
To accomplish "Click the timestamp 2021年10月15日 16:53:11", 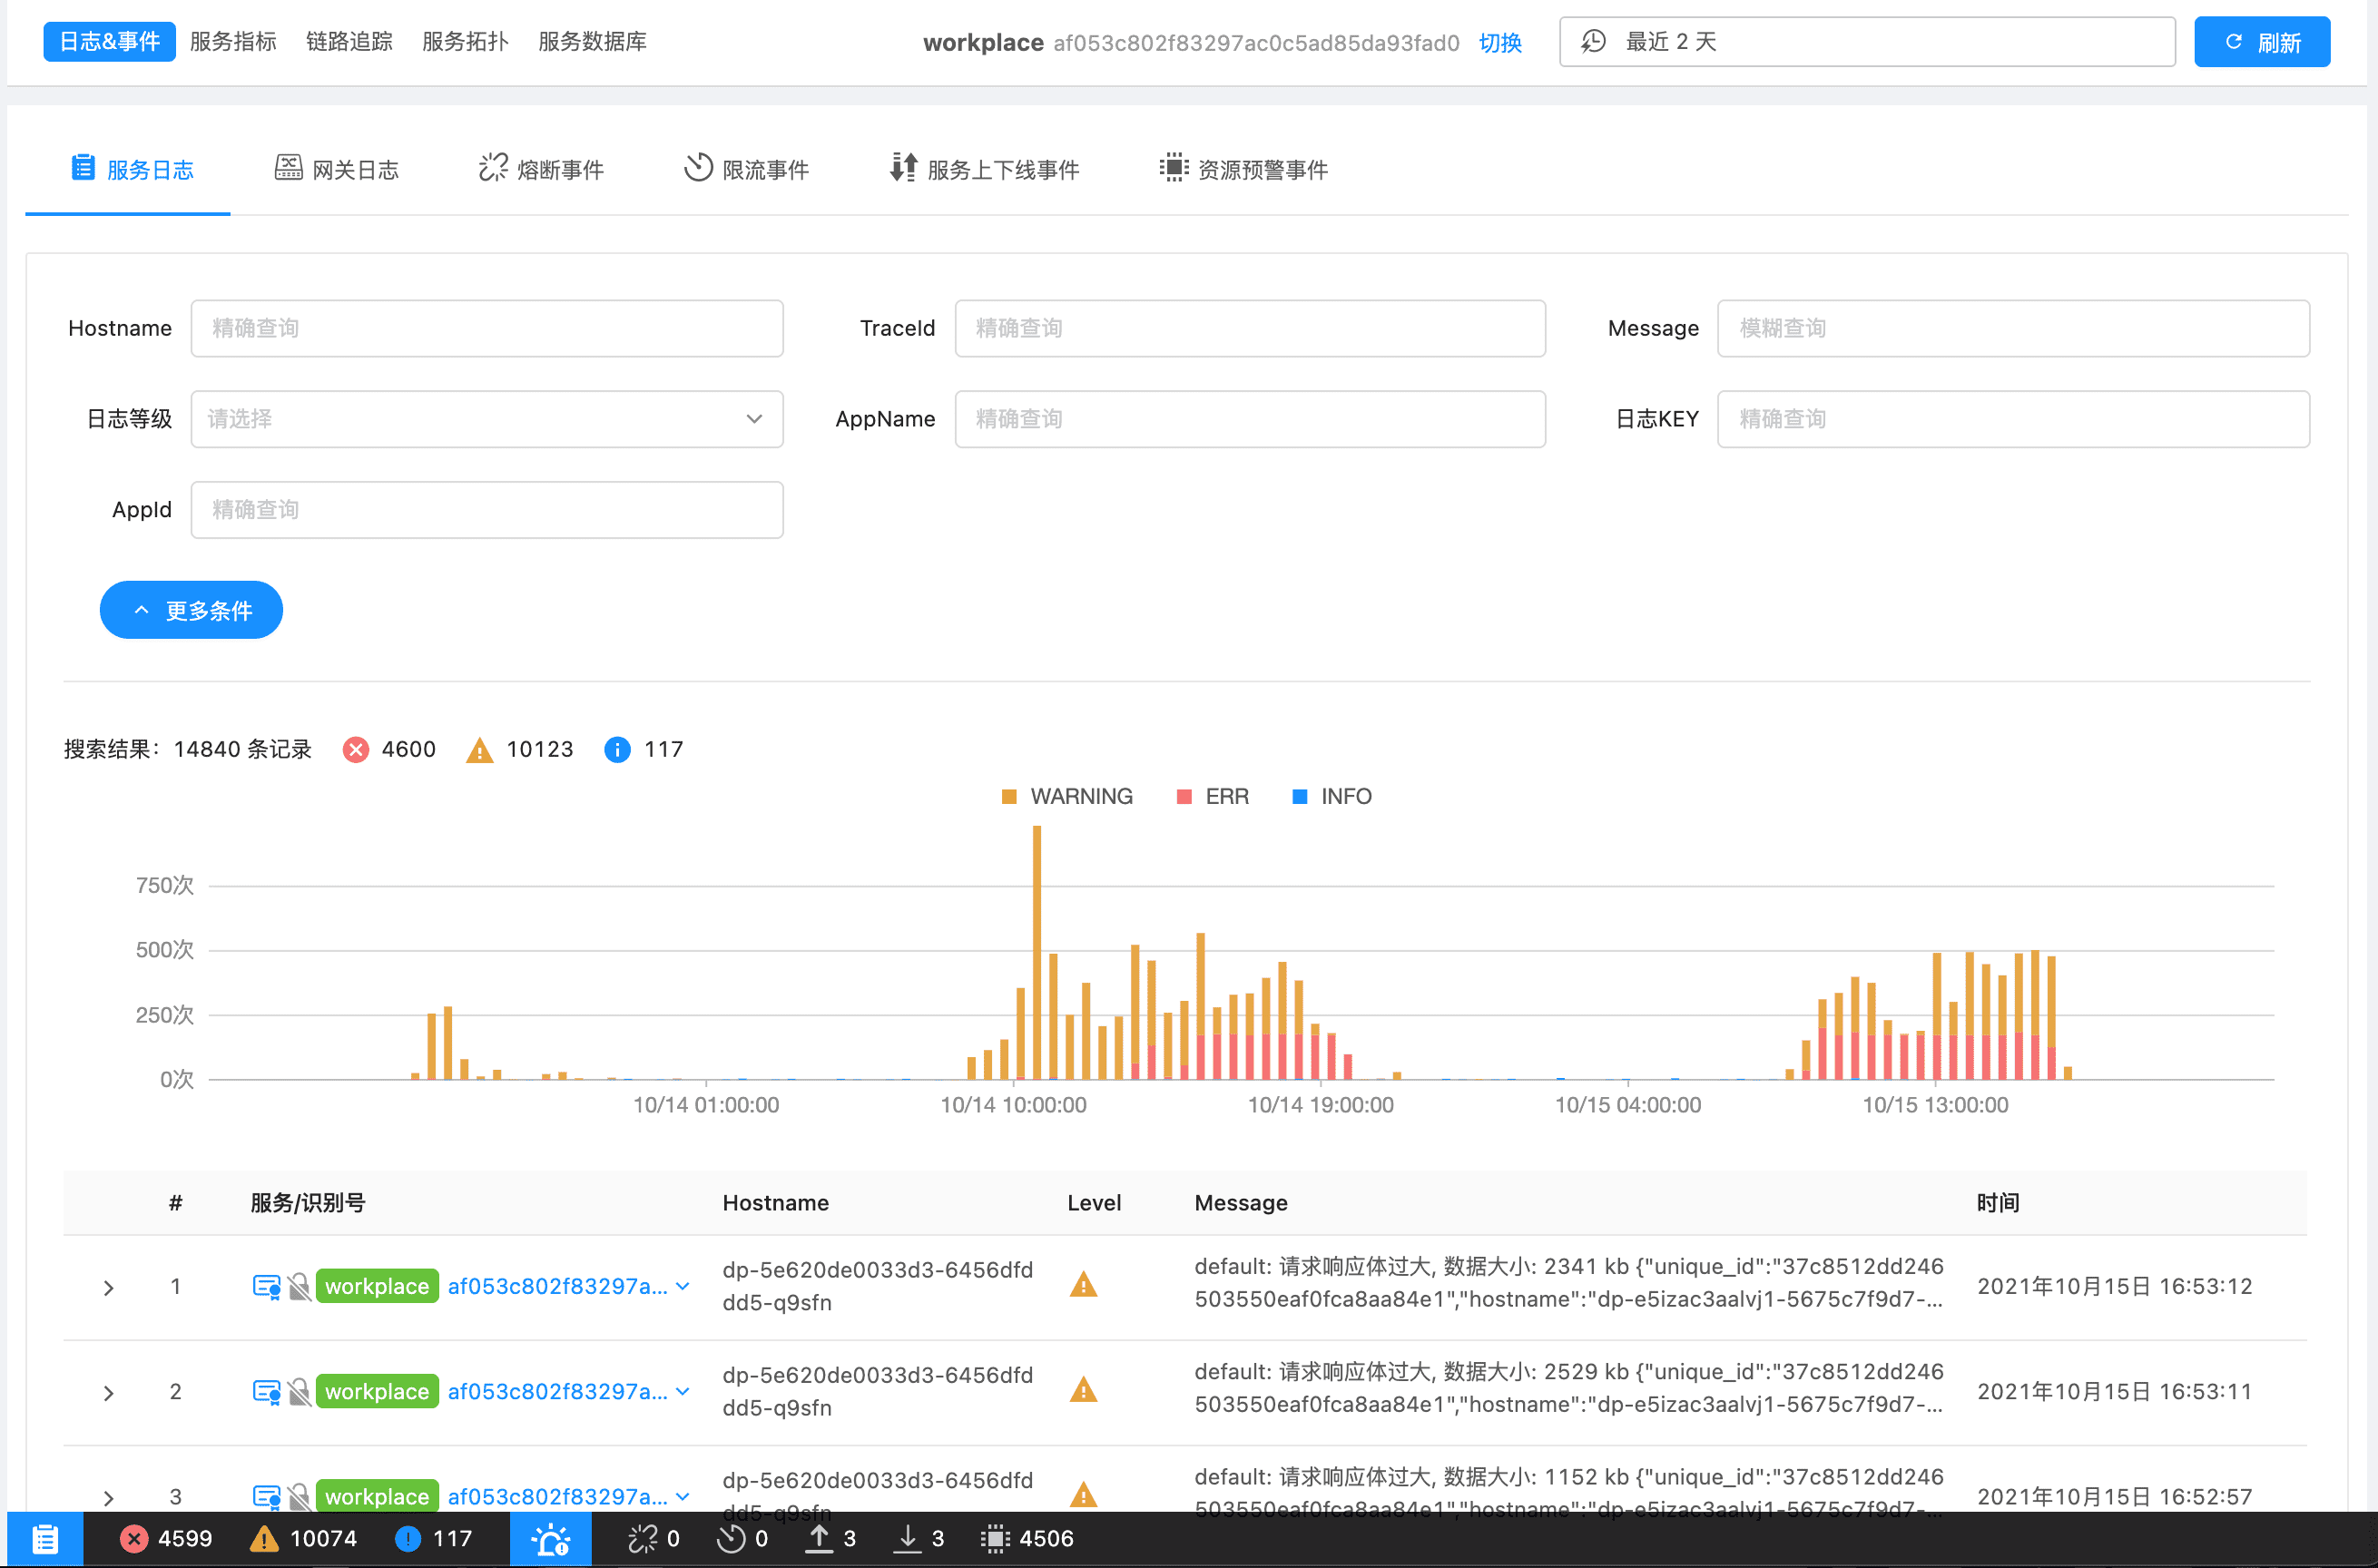I will [x=2115, y=1391].
